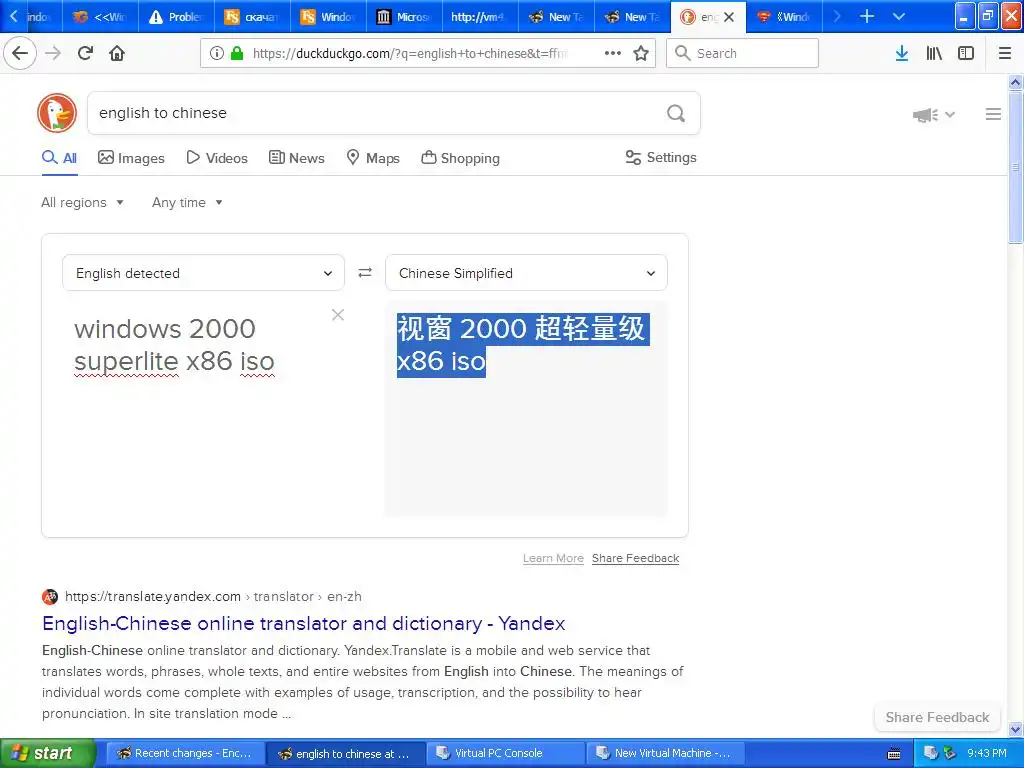Open the Downloads panel
1024x768 pixels.
click(x=901, y=53)
